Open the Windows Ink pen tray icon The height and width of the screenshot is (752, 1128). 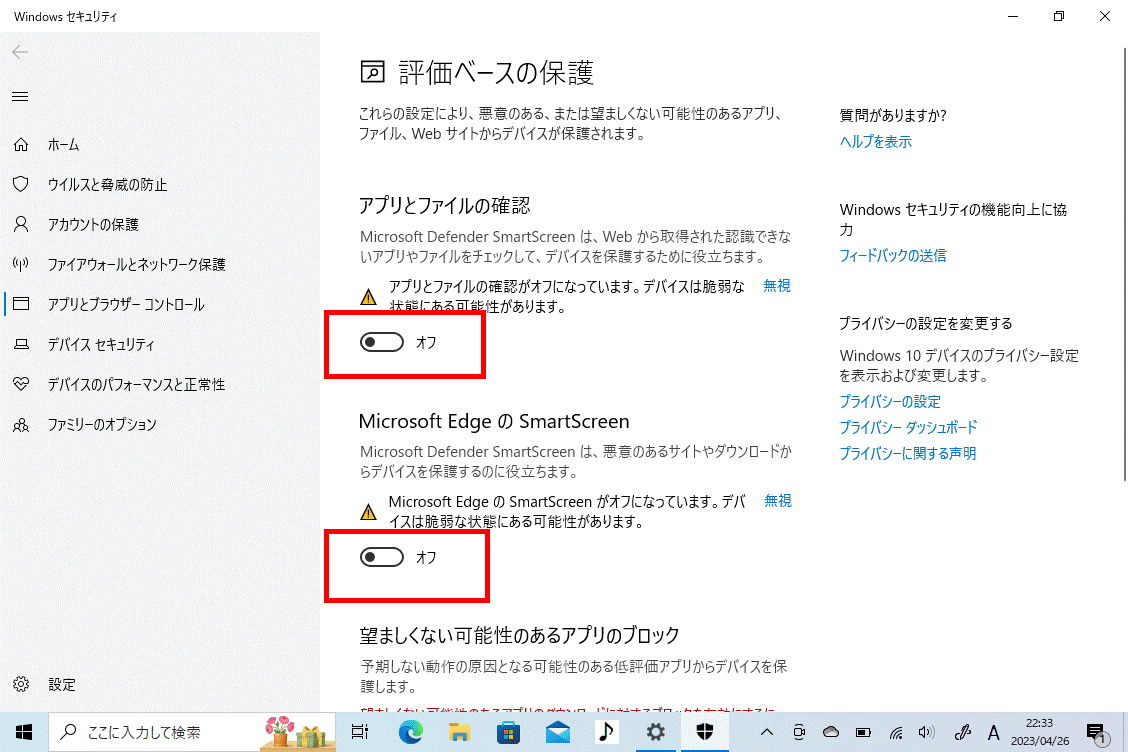(x=963, y=733)
